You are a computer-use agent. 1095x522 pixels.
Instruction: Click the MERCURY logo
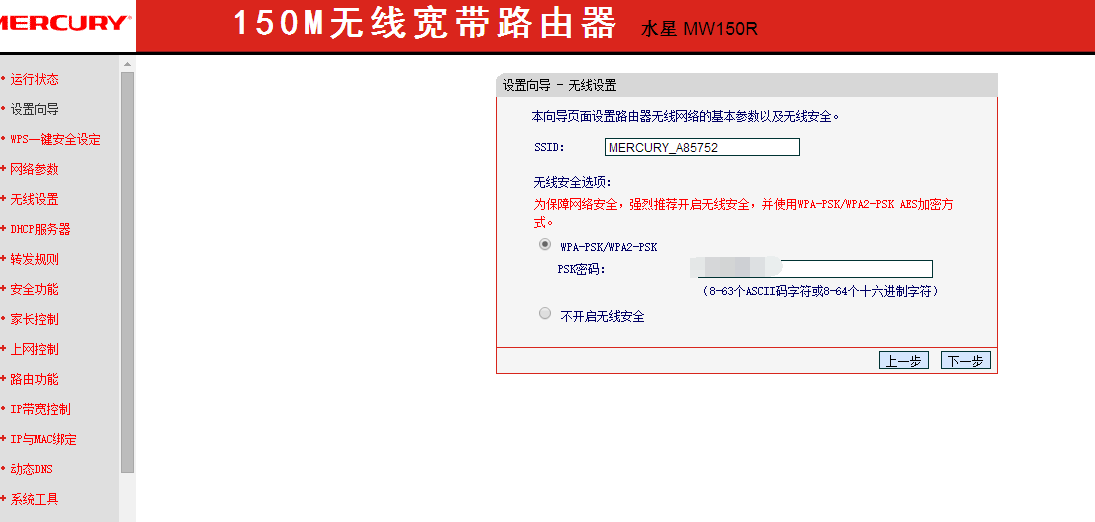(x=65, y=24)
